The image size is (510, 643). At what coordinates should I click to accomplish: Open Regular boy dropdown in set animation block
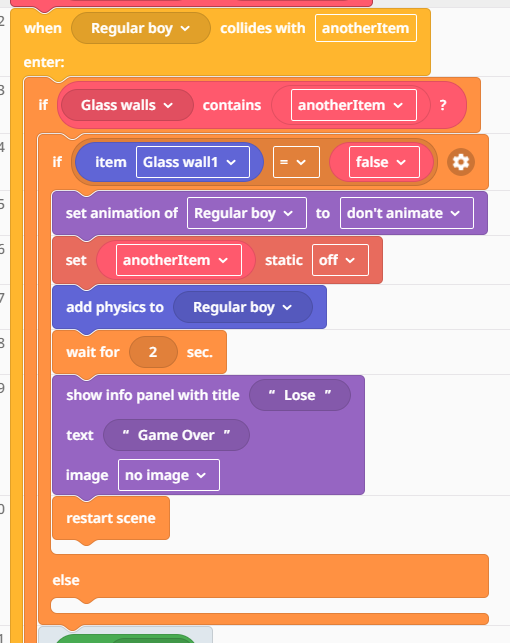(247, 213)
